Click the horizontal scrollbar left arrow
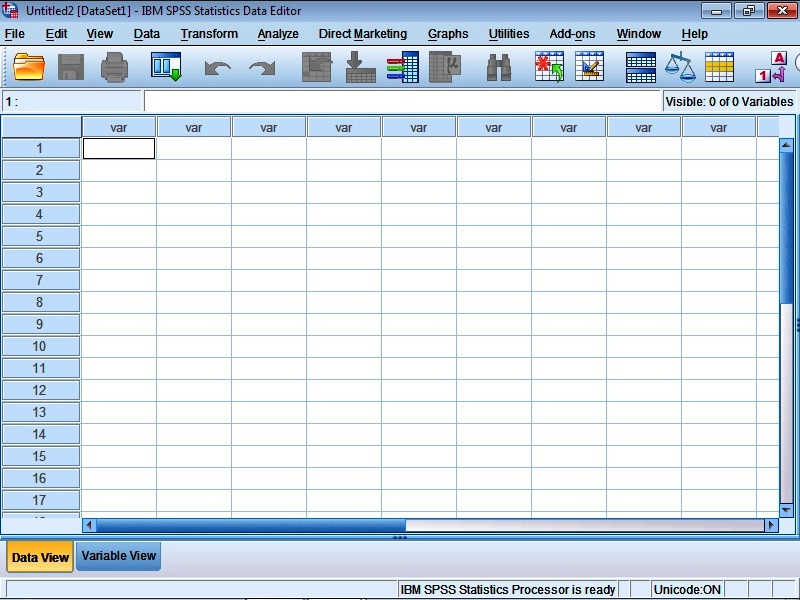Screen dimensions: 800x600 pos(89,525)
